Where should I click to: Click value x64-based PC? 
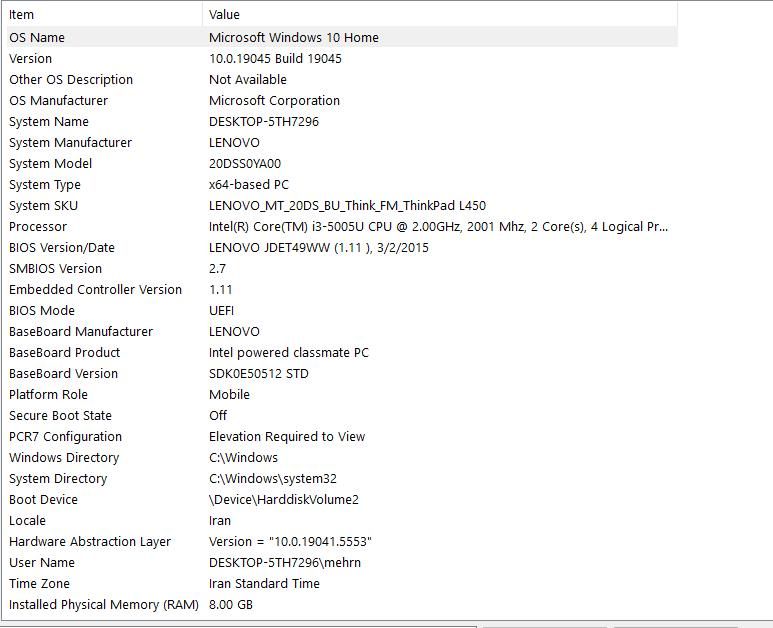pyautogui.click(x=249, y=184)
